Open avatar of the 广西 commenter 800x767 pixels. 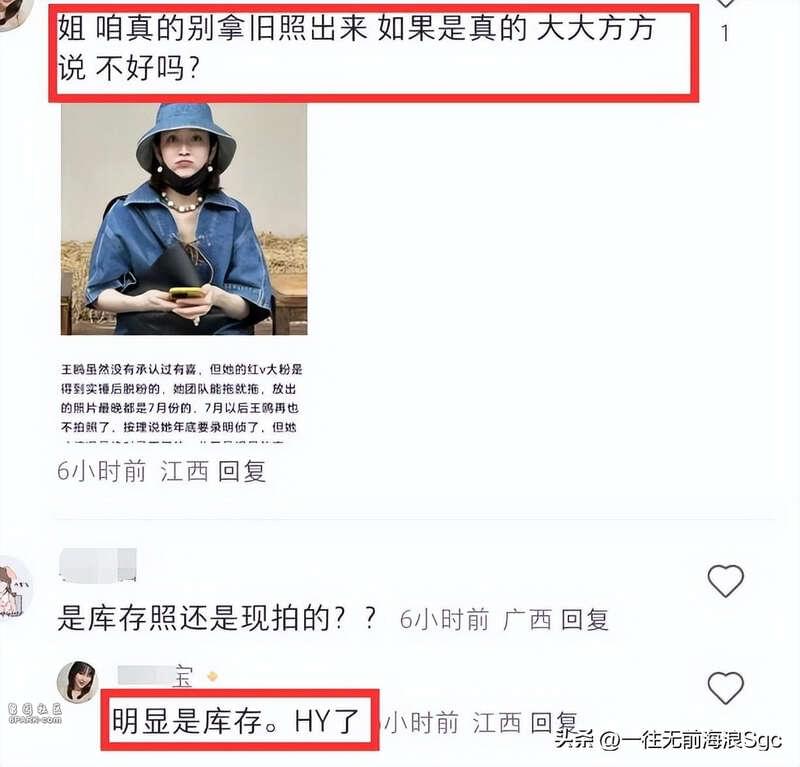tap(13, 588)
